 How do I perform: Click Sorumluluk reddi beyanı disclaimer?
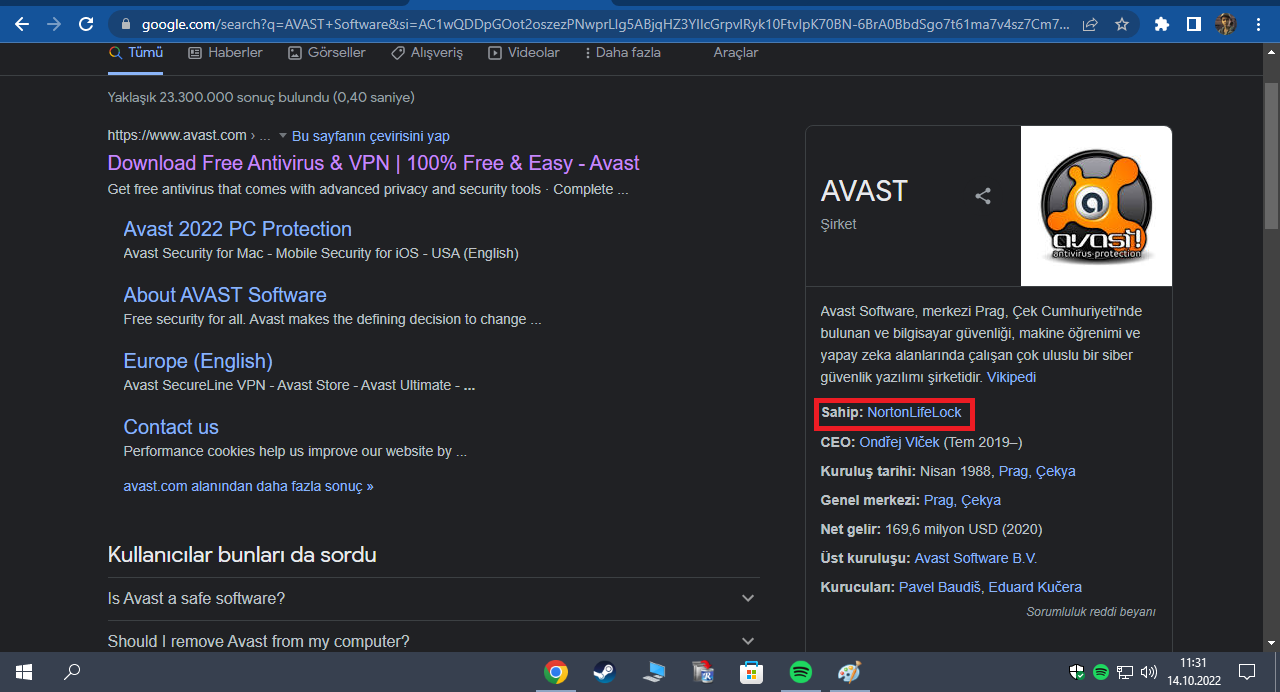[x=1091, y=611]
